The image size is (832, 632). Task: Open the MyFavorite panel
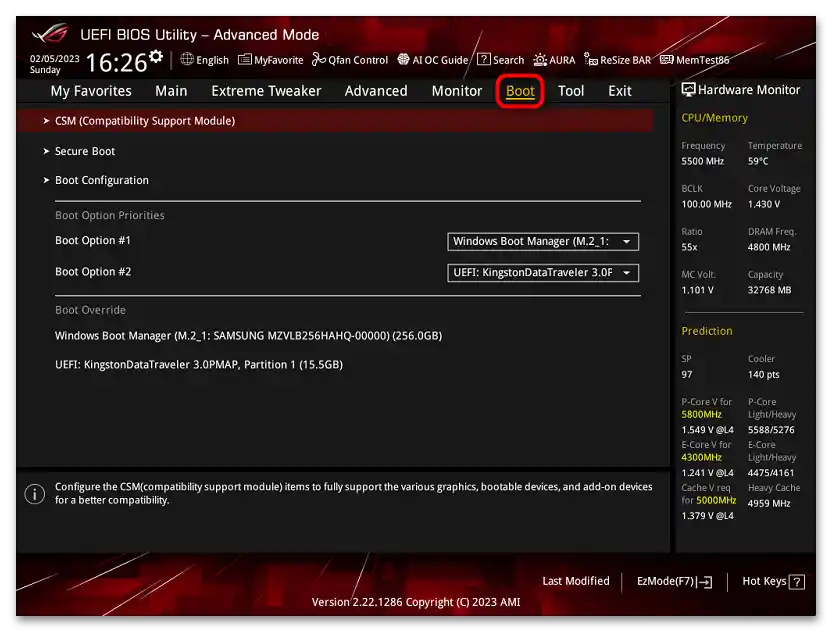pyautogui.click(x=270, y=60)
